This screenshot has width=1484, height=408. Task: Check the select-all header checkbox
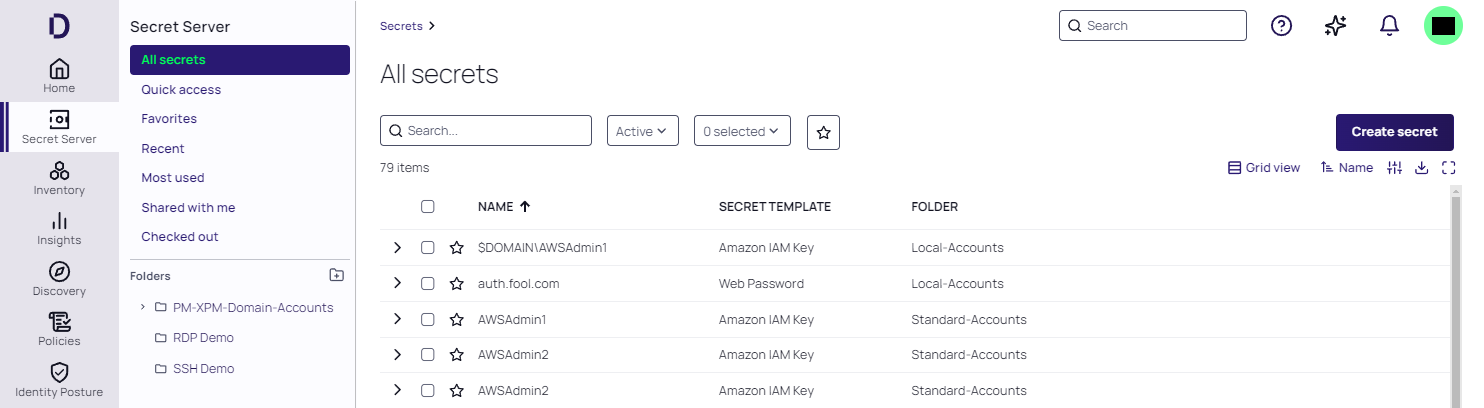coord(428,207)
